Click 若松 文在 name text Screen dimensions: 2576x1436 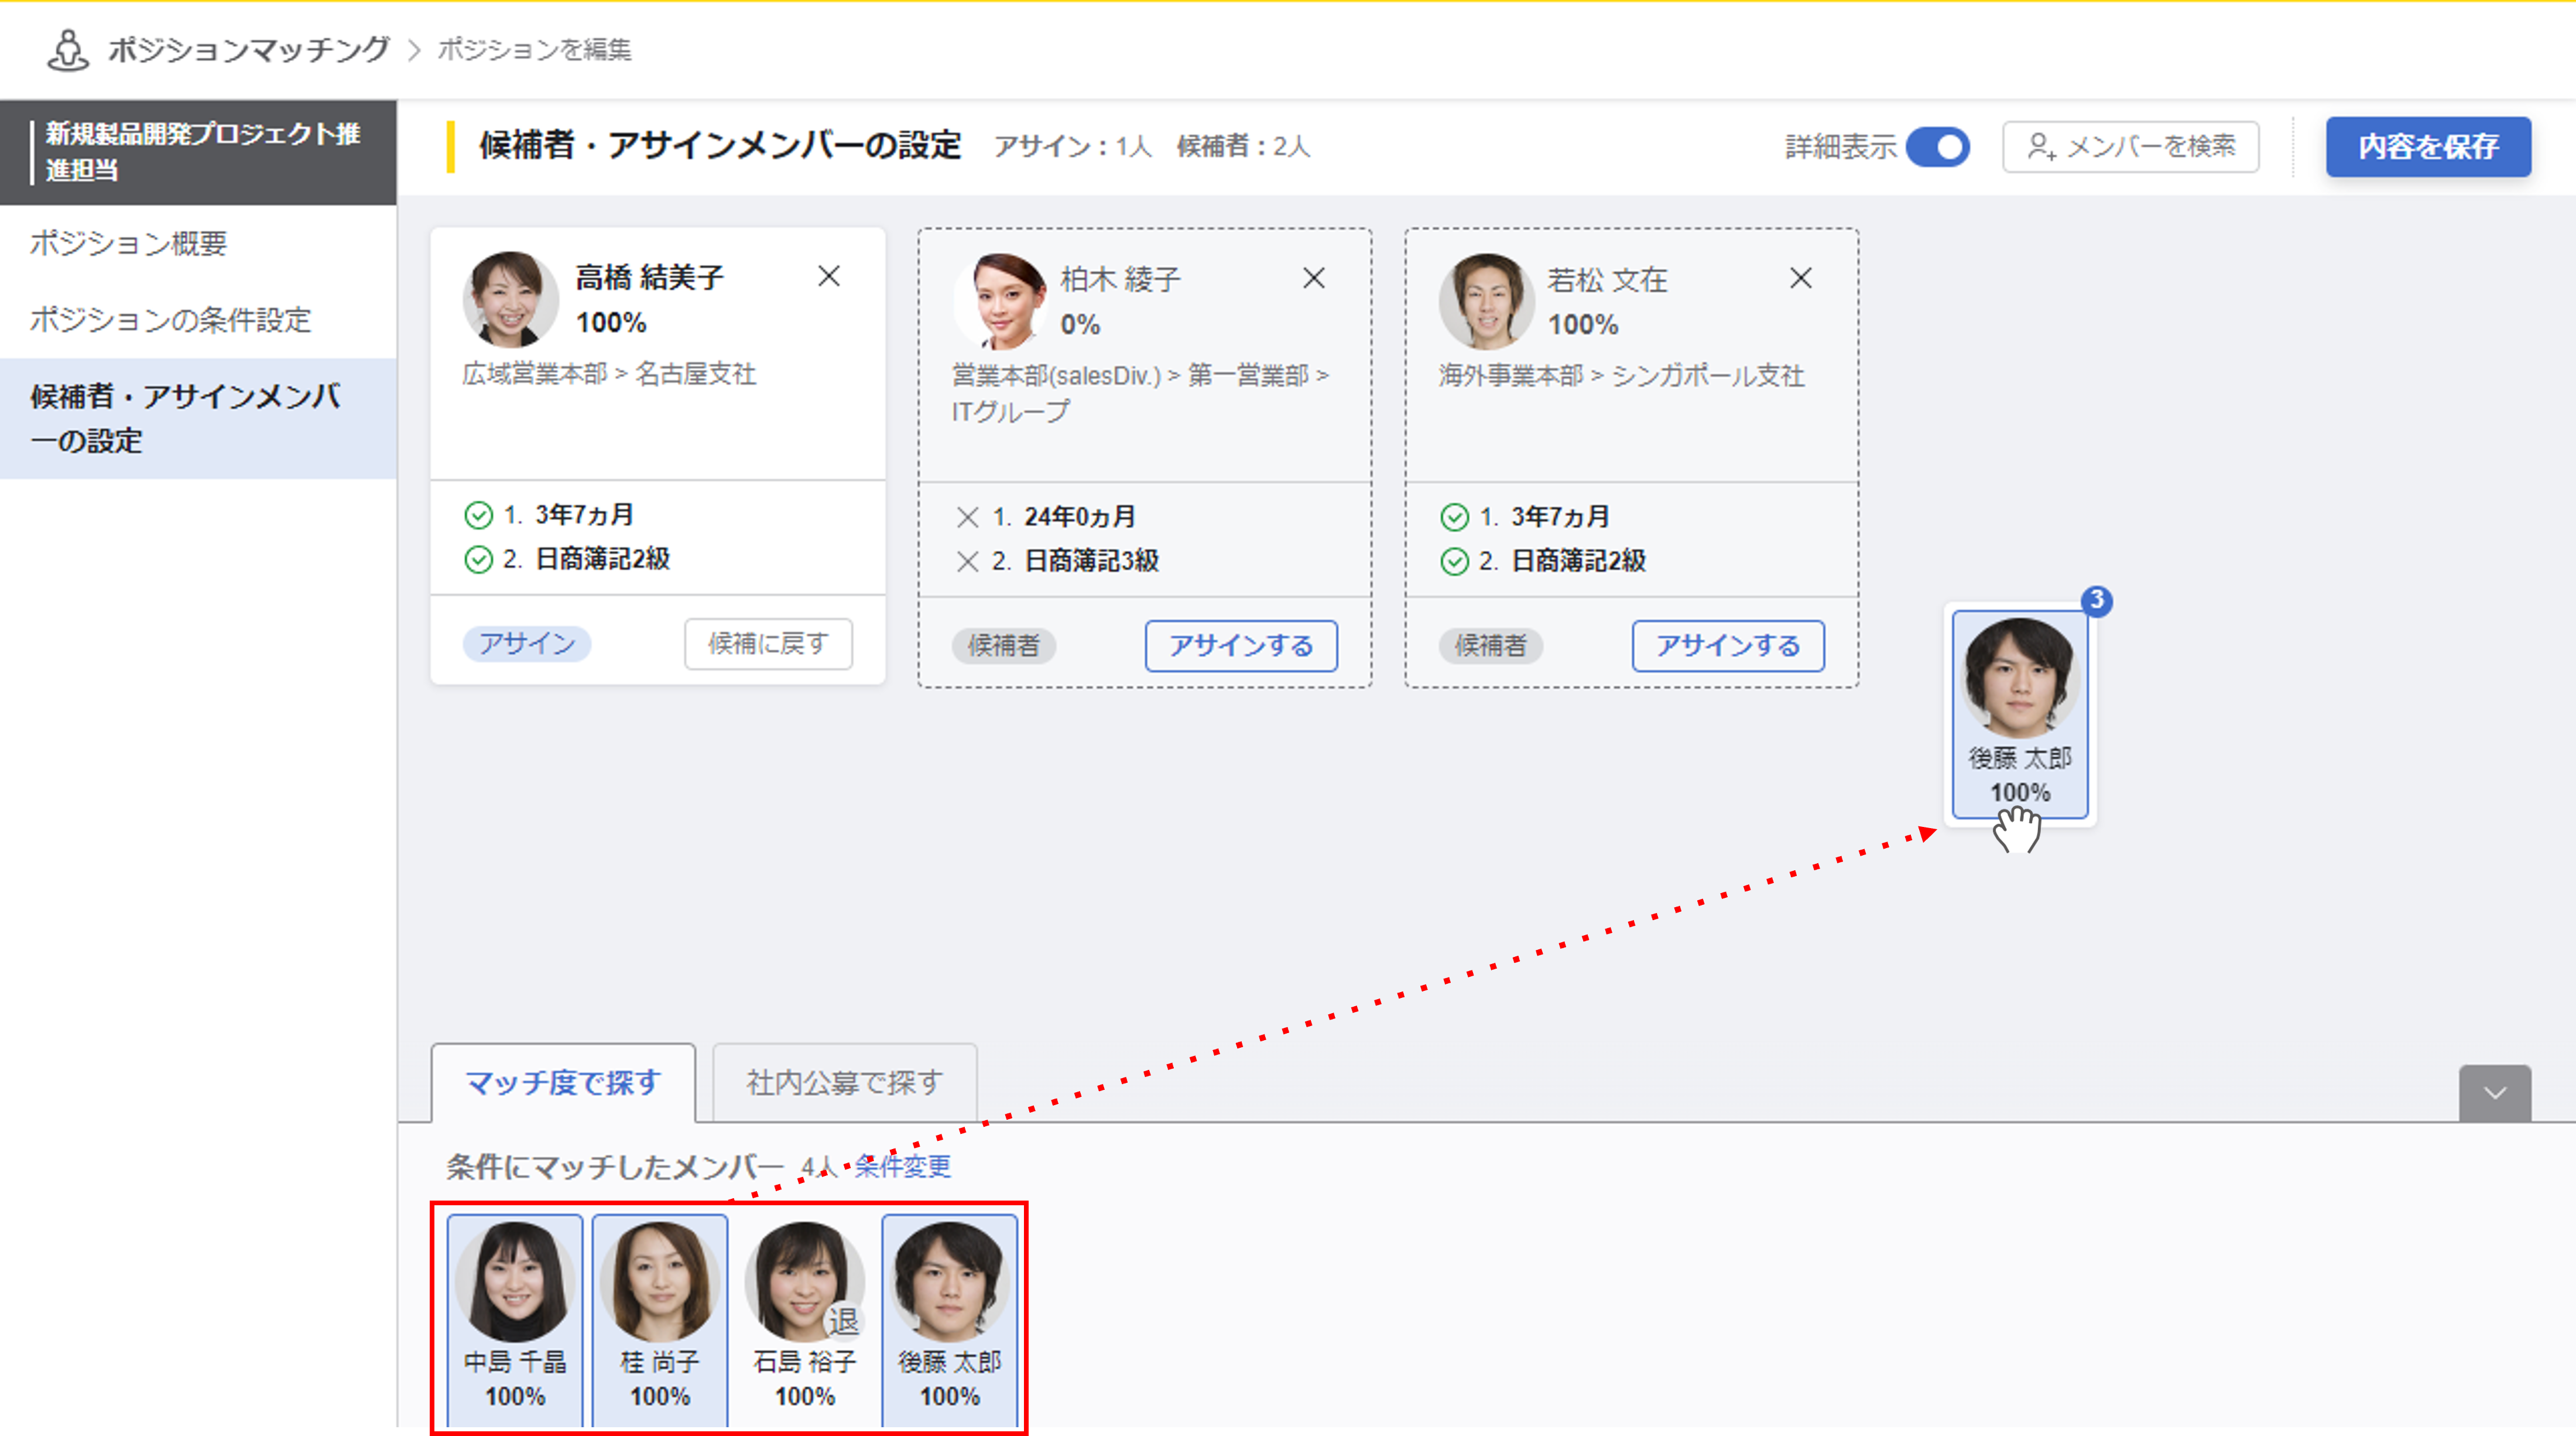coord(1608,279)
